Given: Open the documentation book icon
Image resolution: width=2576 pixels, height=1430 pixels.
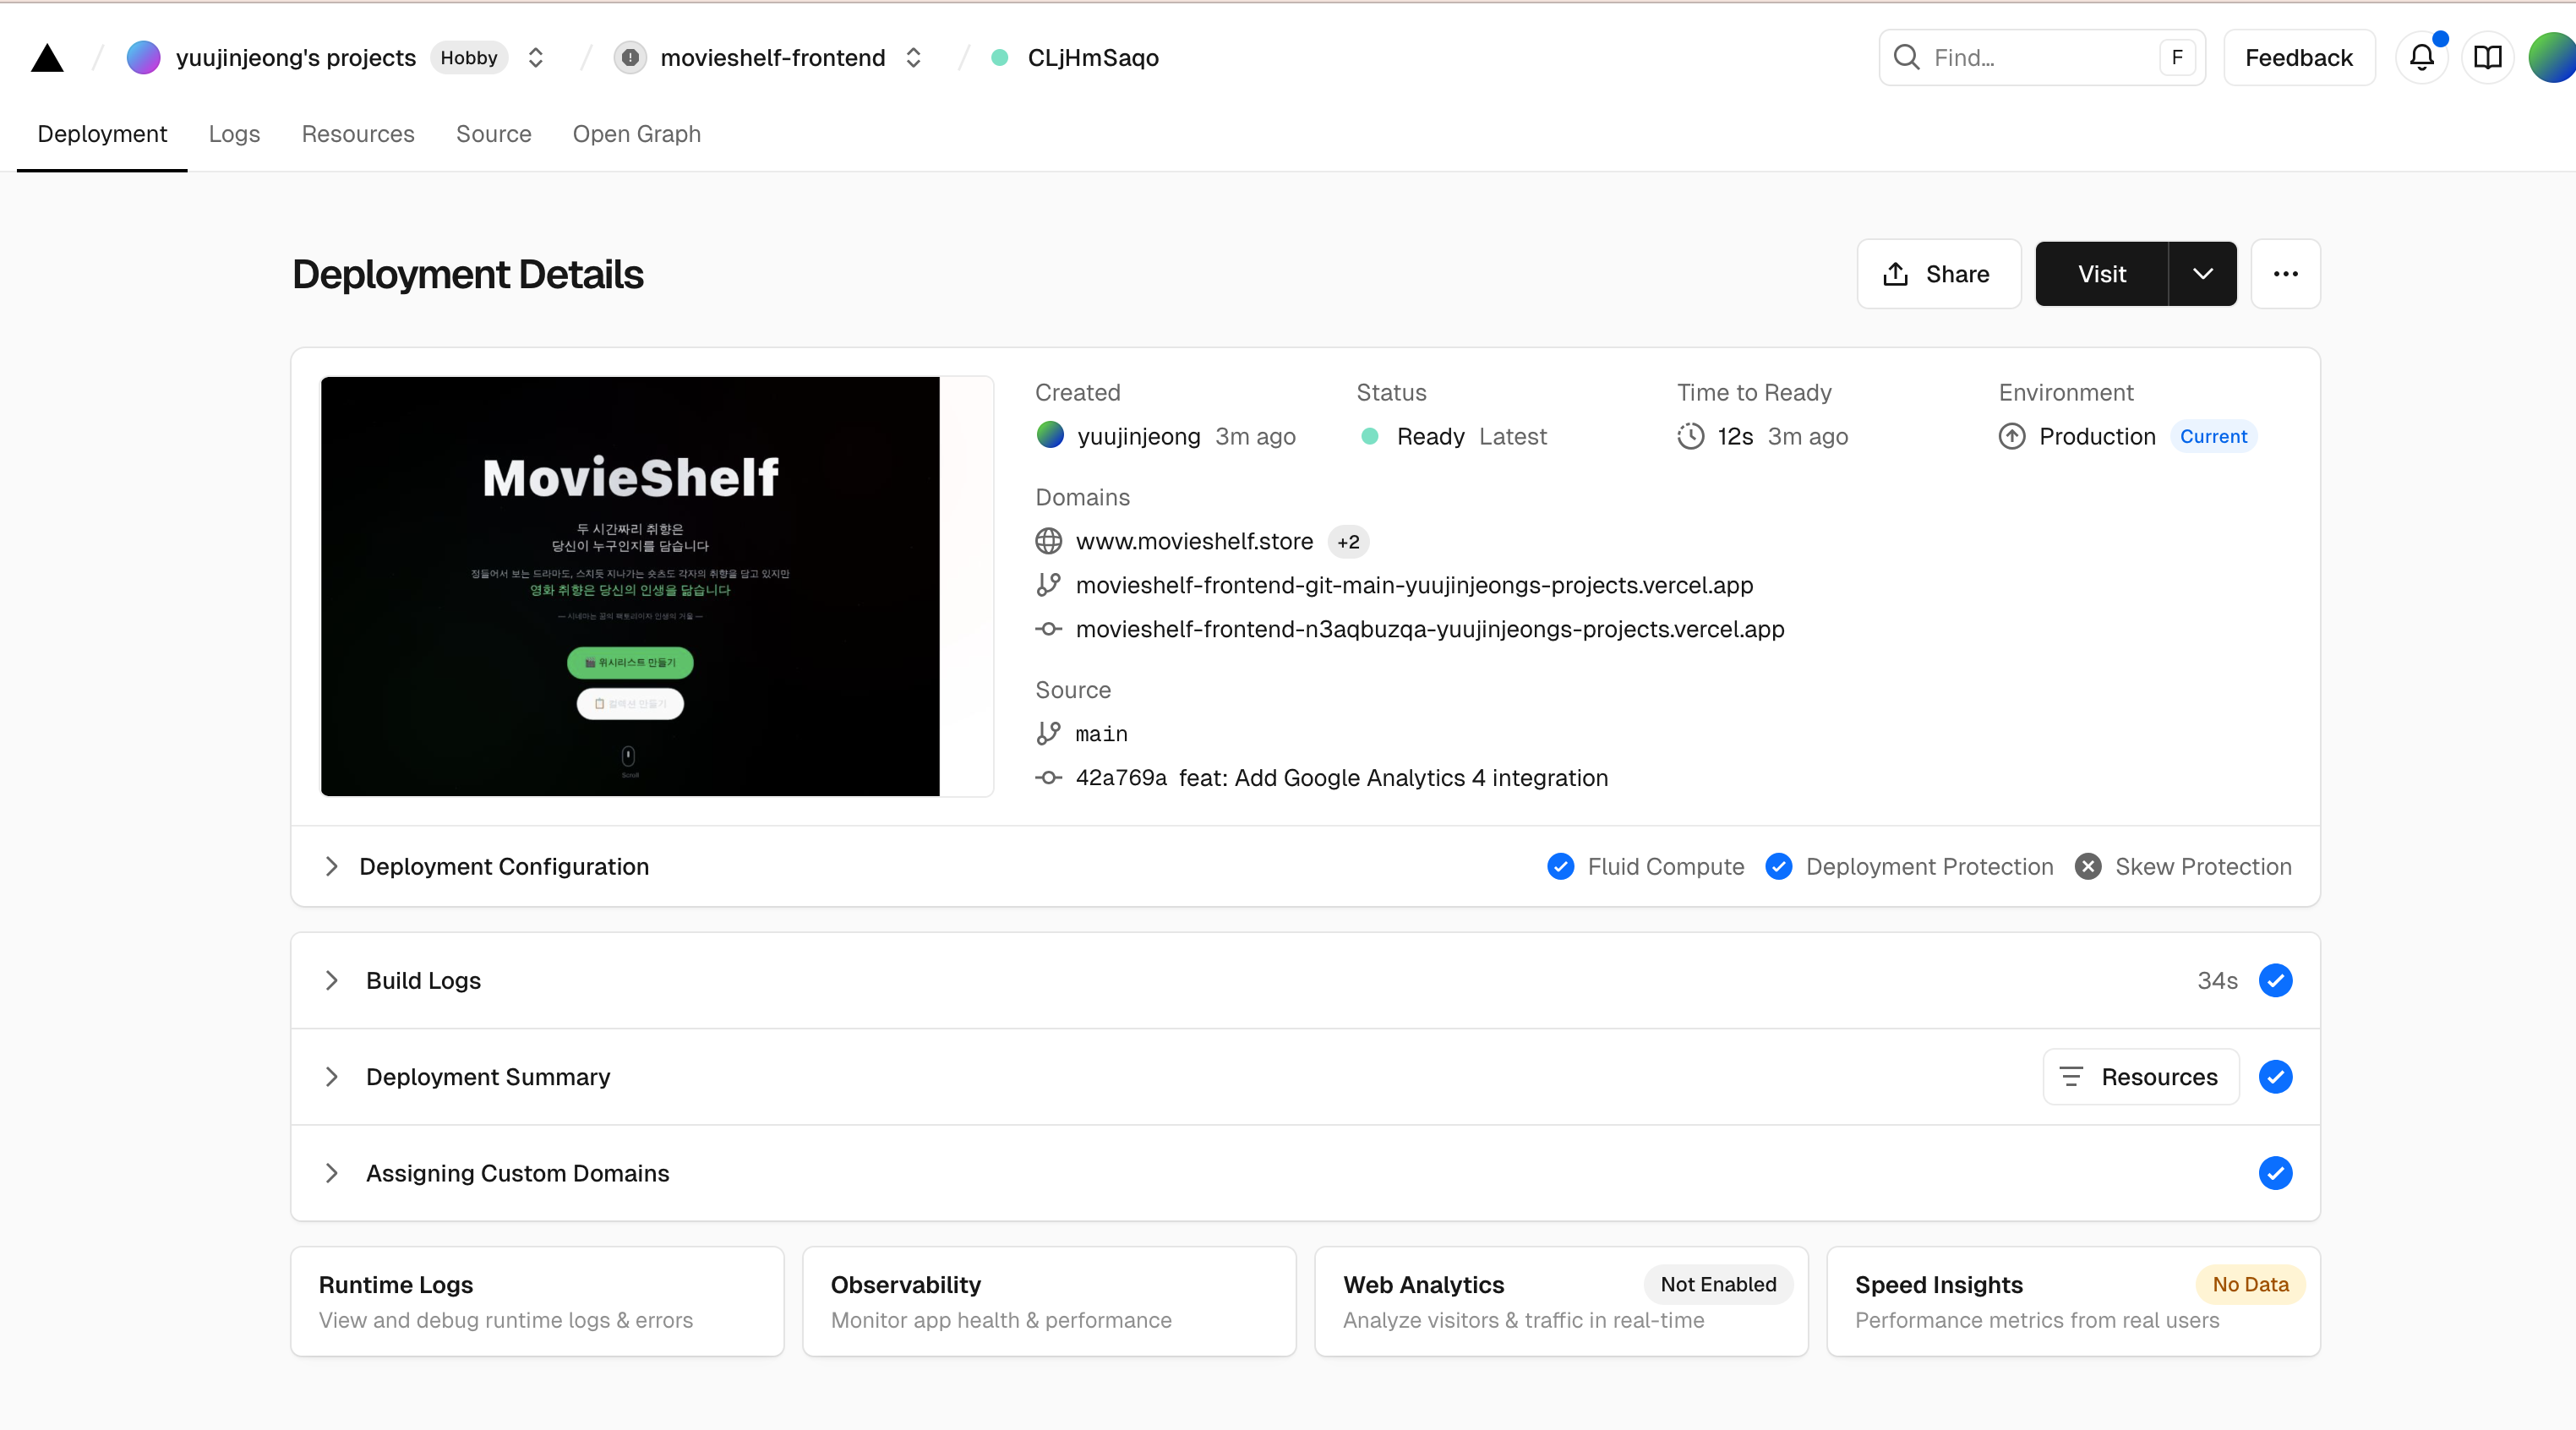Looking at the screenshot, I should (2487, 58).
